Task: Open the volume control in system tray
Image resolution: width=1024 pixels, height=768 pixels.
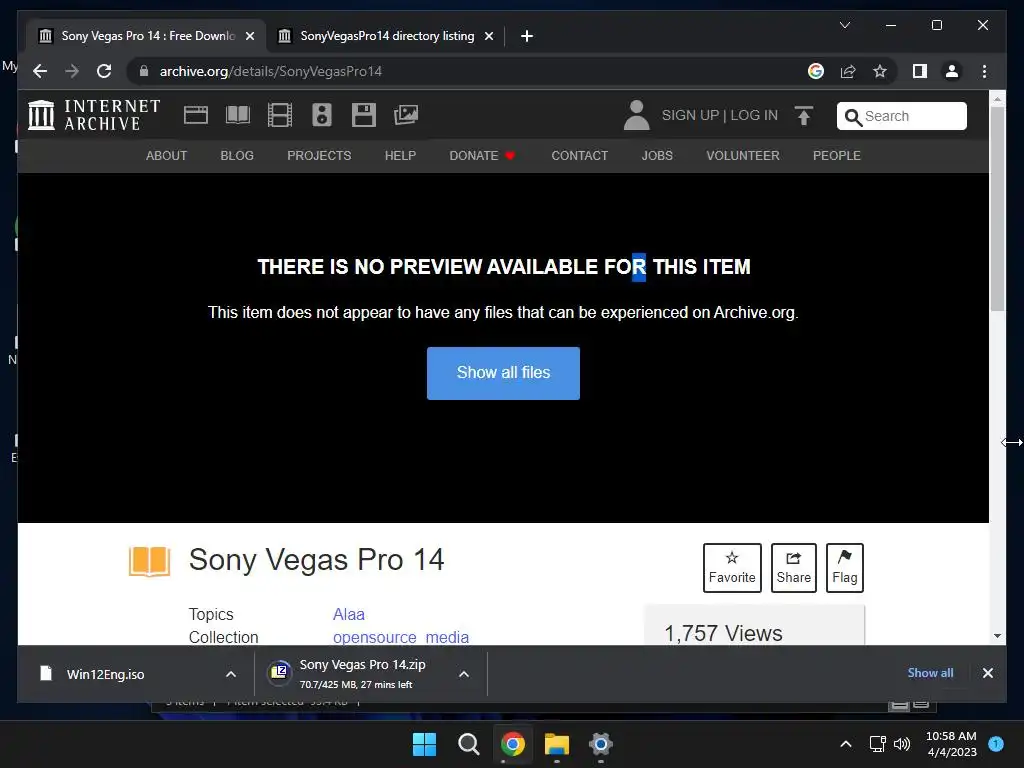Action: tap(902, 744)
